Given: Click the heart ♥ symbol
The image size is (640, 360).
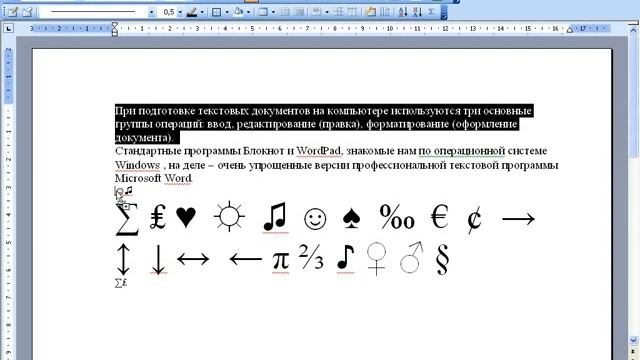Looking at the screenshot, I should coord(186,218).
